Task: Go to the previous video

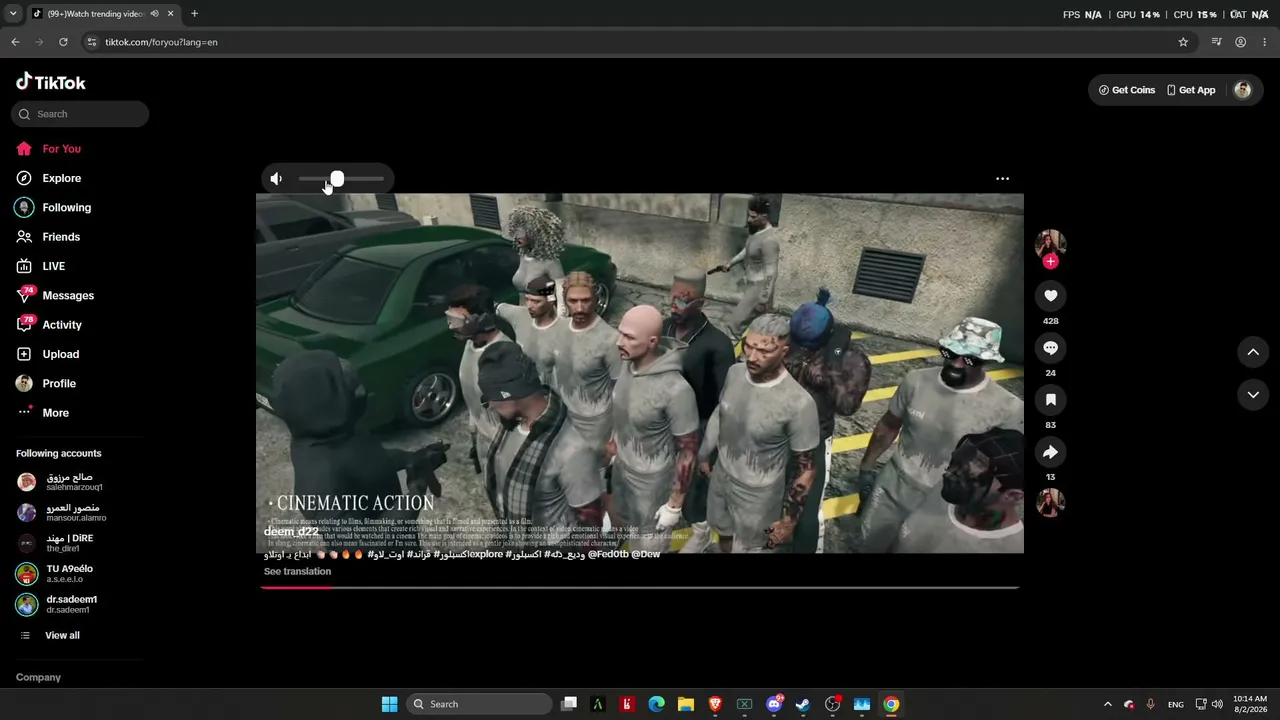Action: click(1253, 352)
